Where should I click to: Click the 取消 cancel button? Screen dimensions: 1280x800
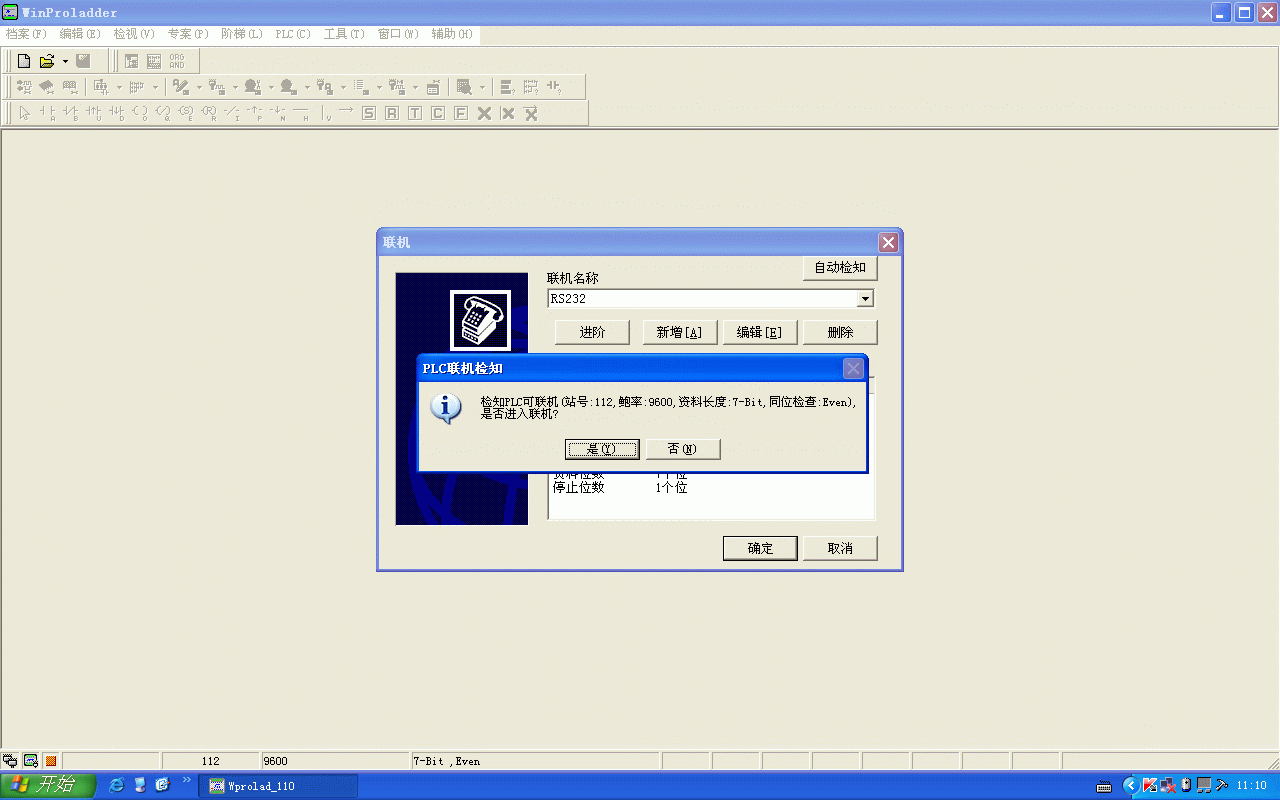pyautogui.click(x=840, y=548)
